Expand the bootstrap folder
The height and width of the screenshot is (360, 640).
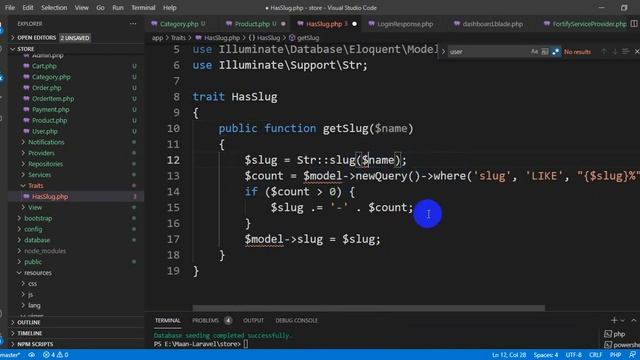point(38,218)
